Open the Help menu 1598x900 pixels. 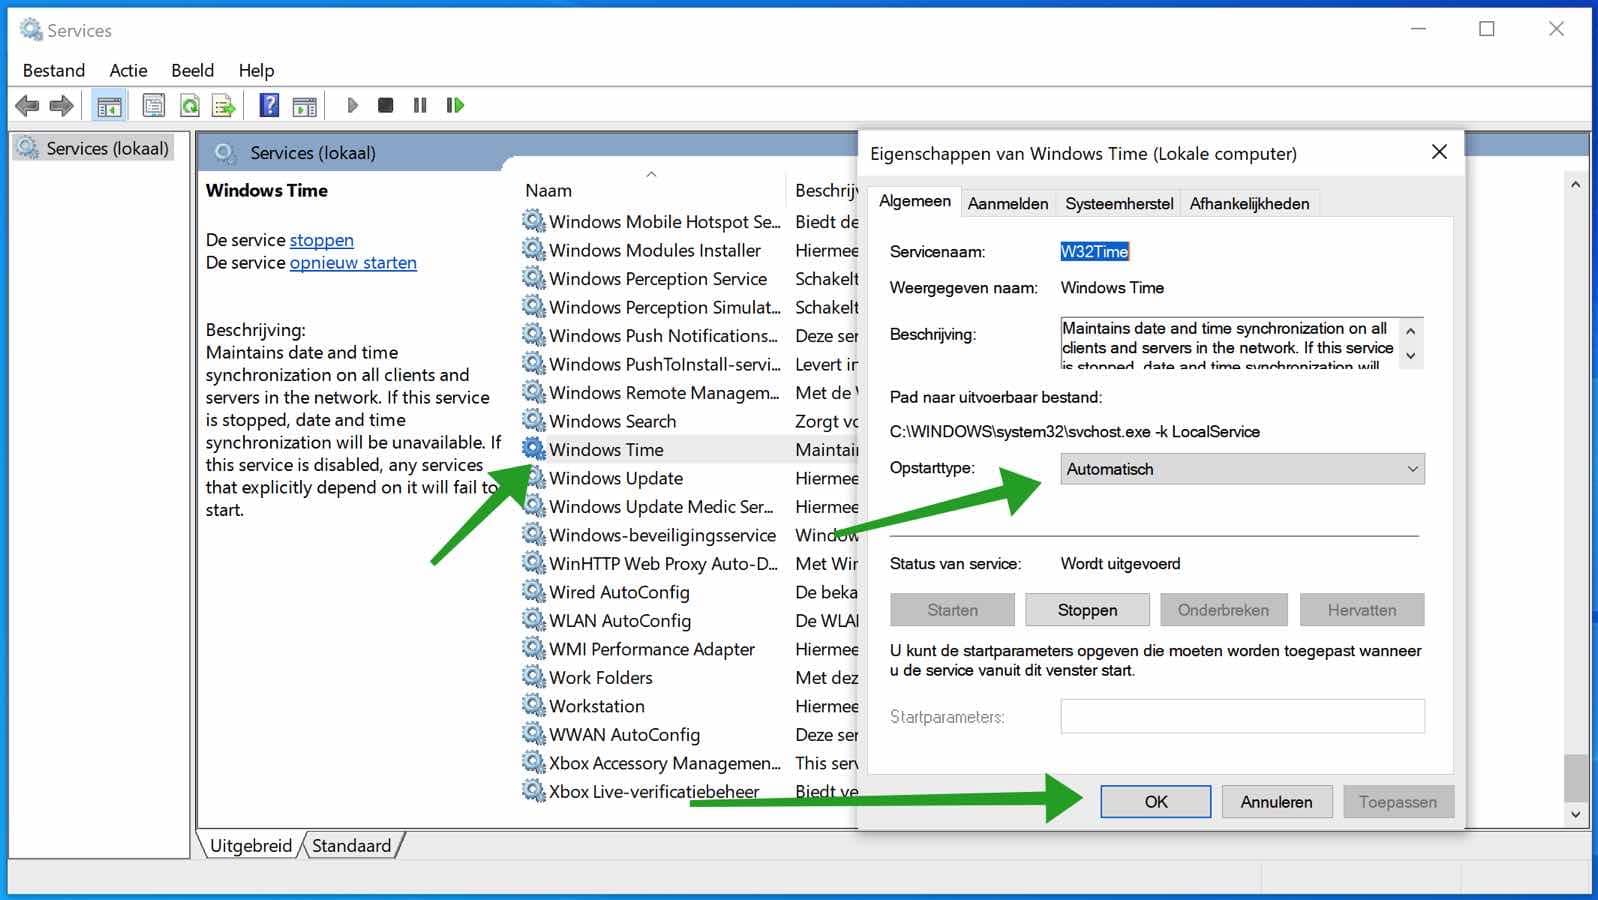[x=256, y=70]
